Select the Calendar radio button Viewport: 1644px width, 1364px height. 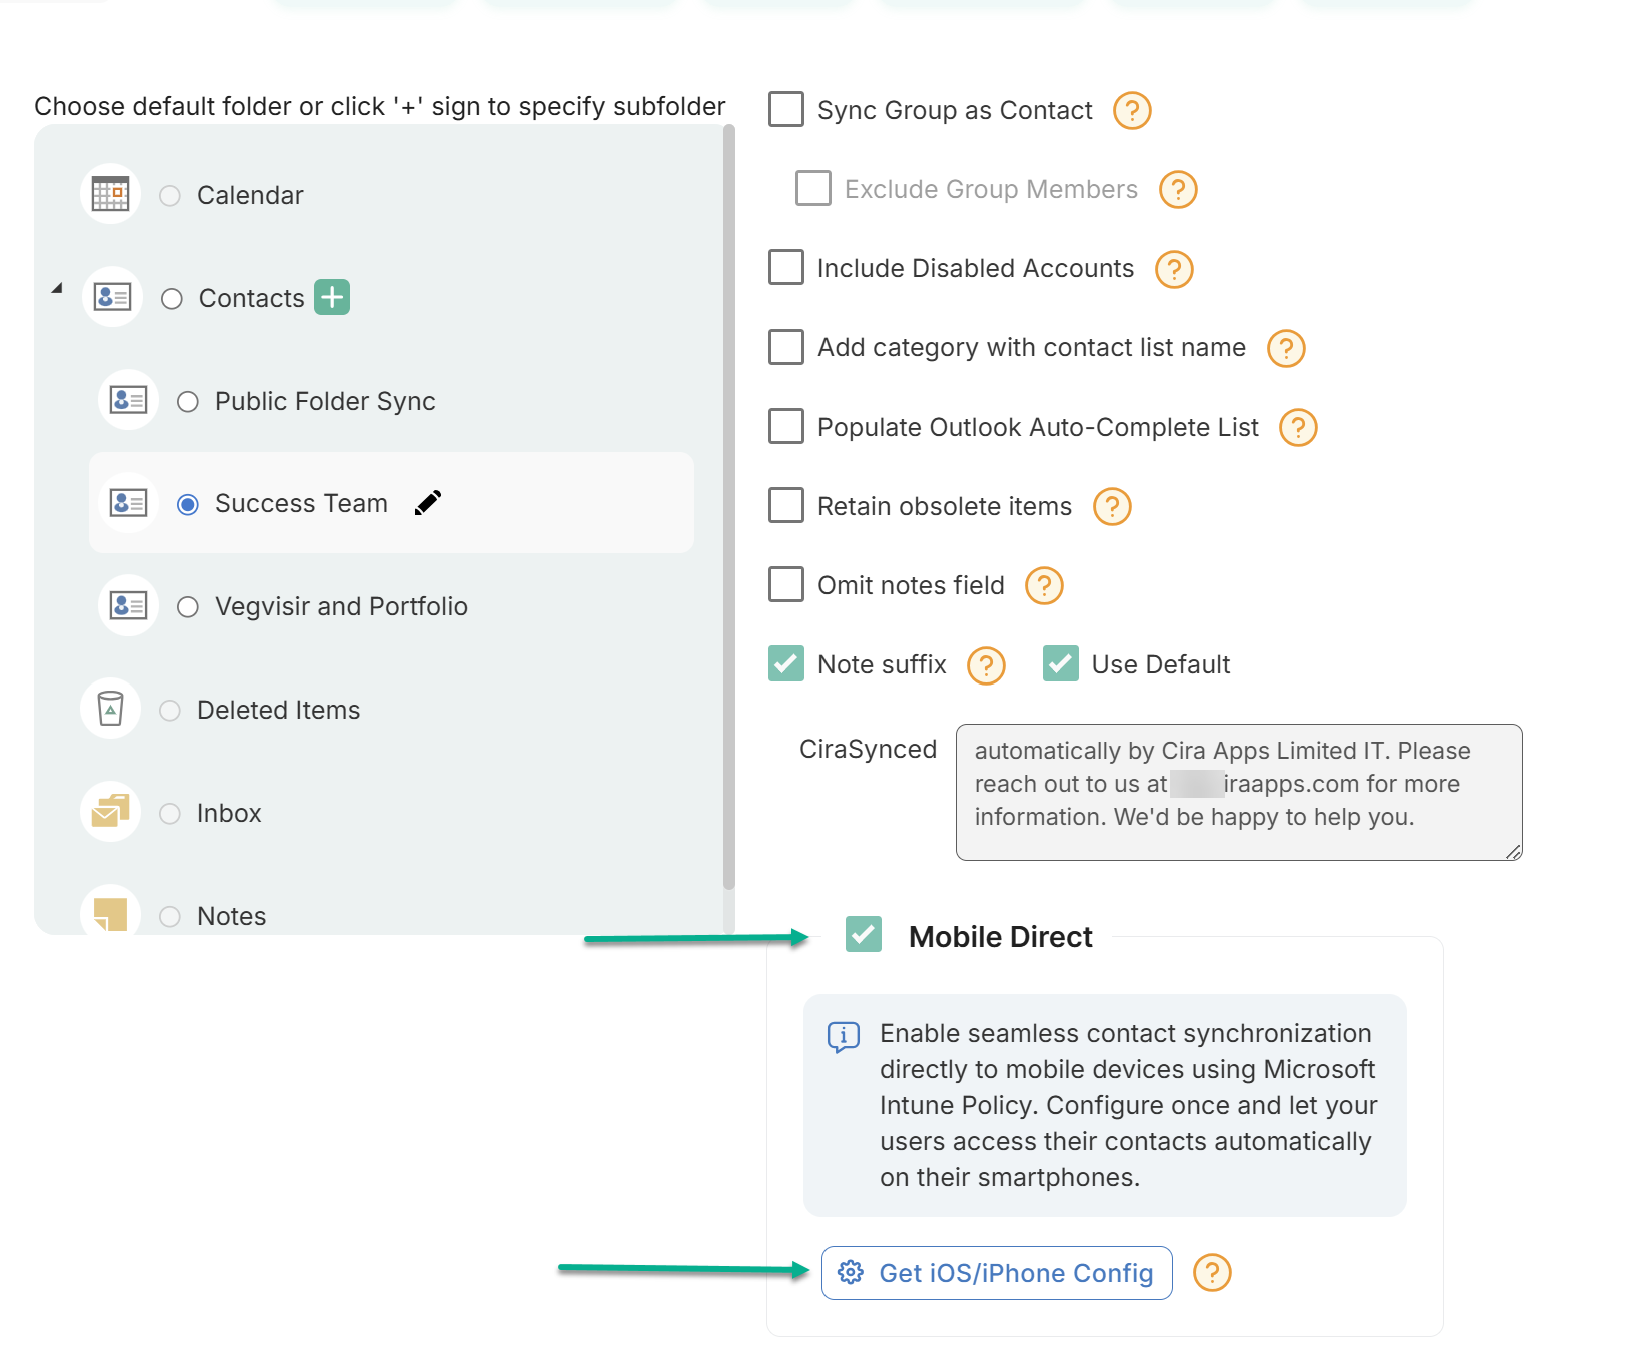[170, 195]
